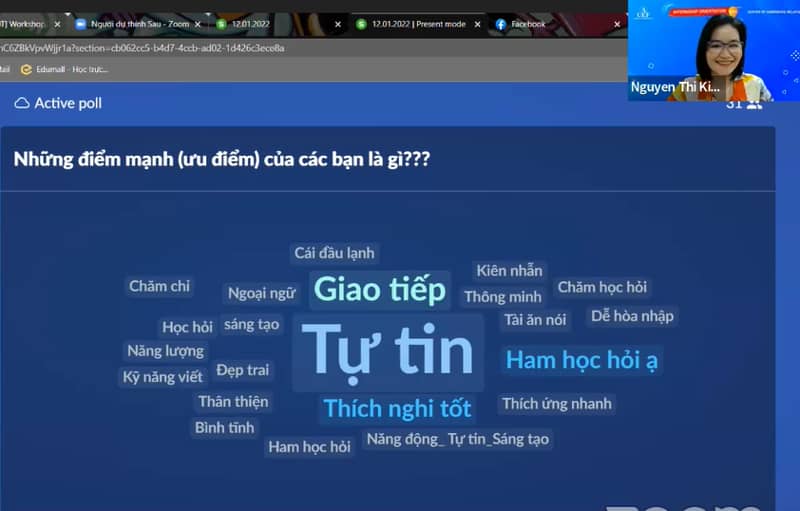
Task: Open the first 12.01.2022 tab
Action: point(255,24)
